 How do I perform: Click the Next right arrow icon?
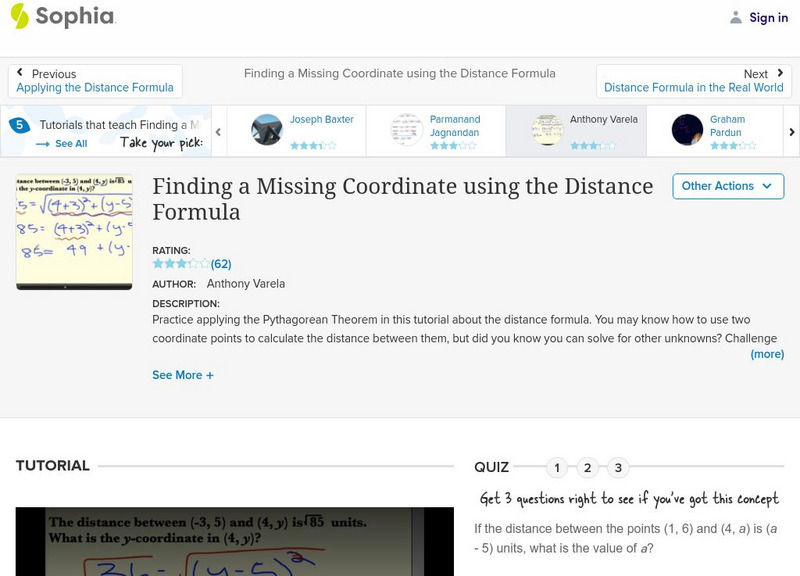coord(780,73)
